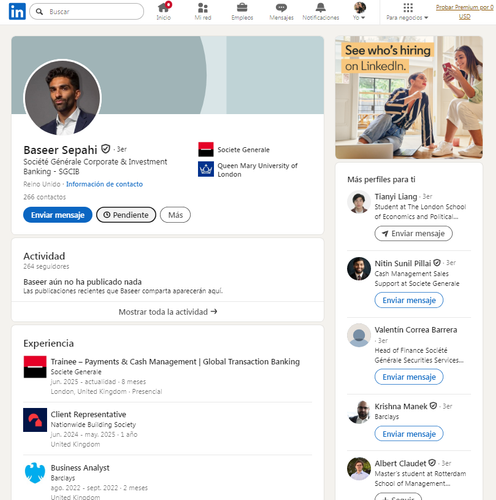Click 266 contactos text
Screen dimensions: 496x500
(45, 197)
